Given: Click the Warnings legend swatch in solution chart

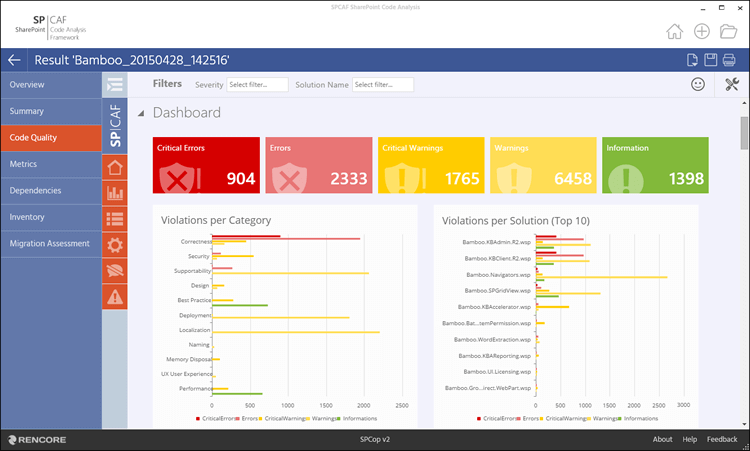Looking at the screenshot, I should [589, 418].
